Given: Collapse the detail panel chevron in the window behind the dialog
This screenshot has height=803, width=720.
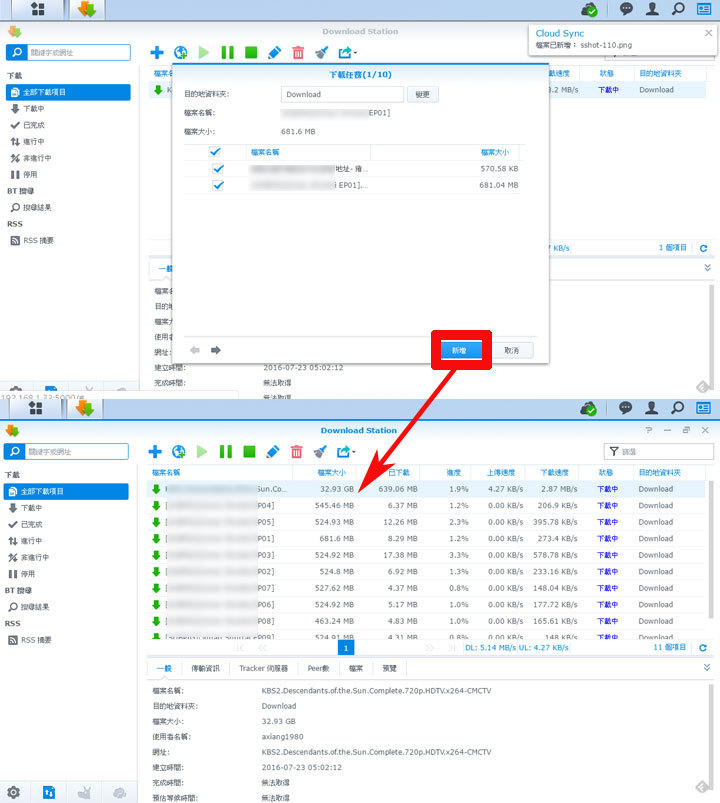Looking at the screenshot, I should (707, 268).
